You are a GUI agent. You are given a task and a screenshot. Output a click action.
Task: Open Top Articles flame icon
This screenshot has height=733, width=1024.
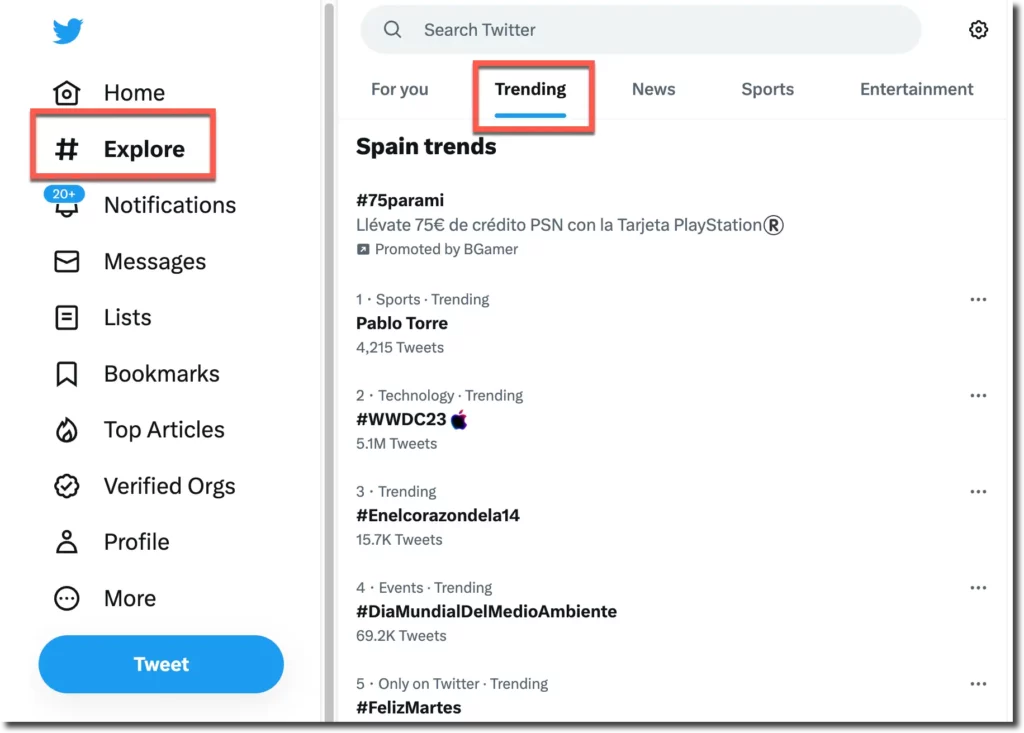coord(67,430)
